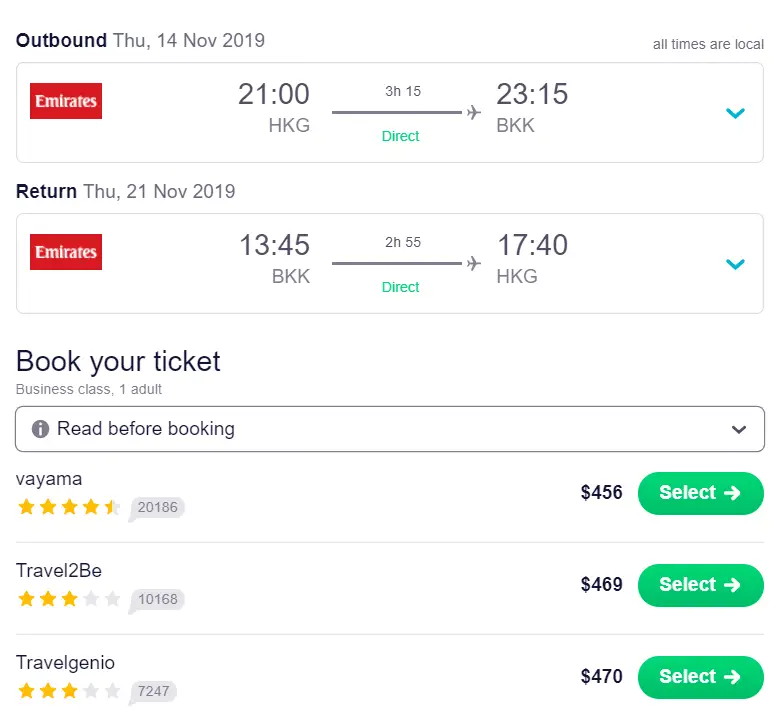This screenshot has width=773, height=711.
Task: Click the outbound flight airplane icon
Action: (x=474, y=112)
